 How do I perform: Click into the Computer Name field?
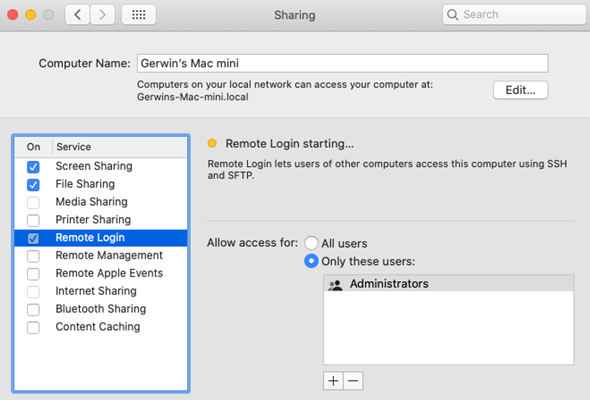pos(342,63)
